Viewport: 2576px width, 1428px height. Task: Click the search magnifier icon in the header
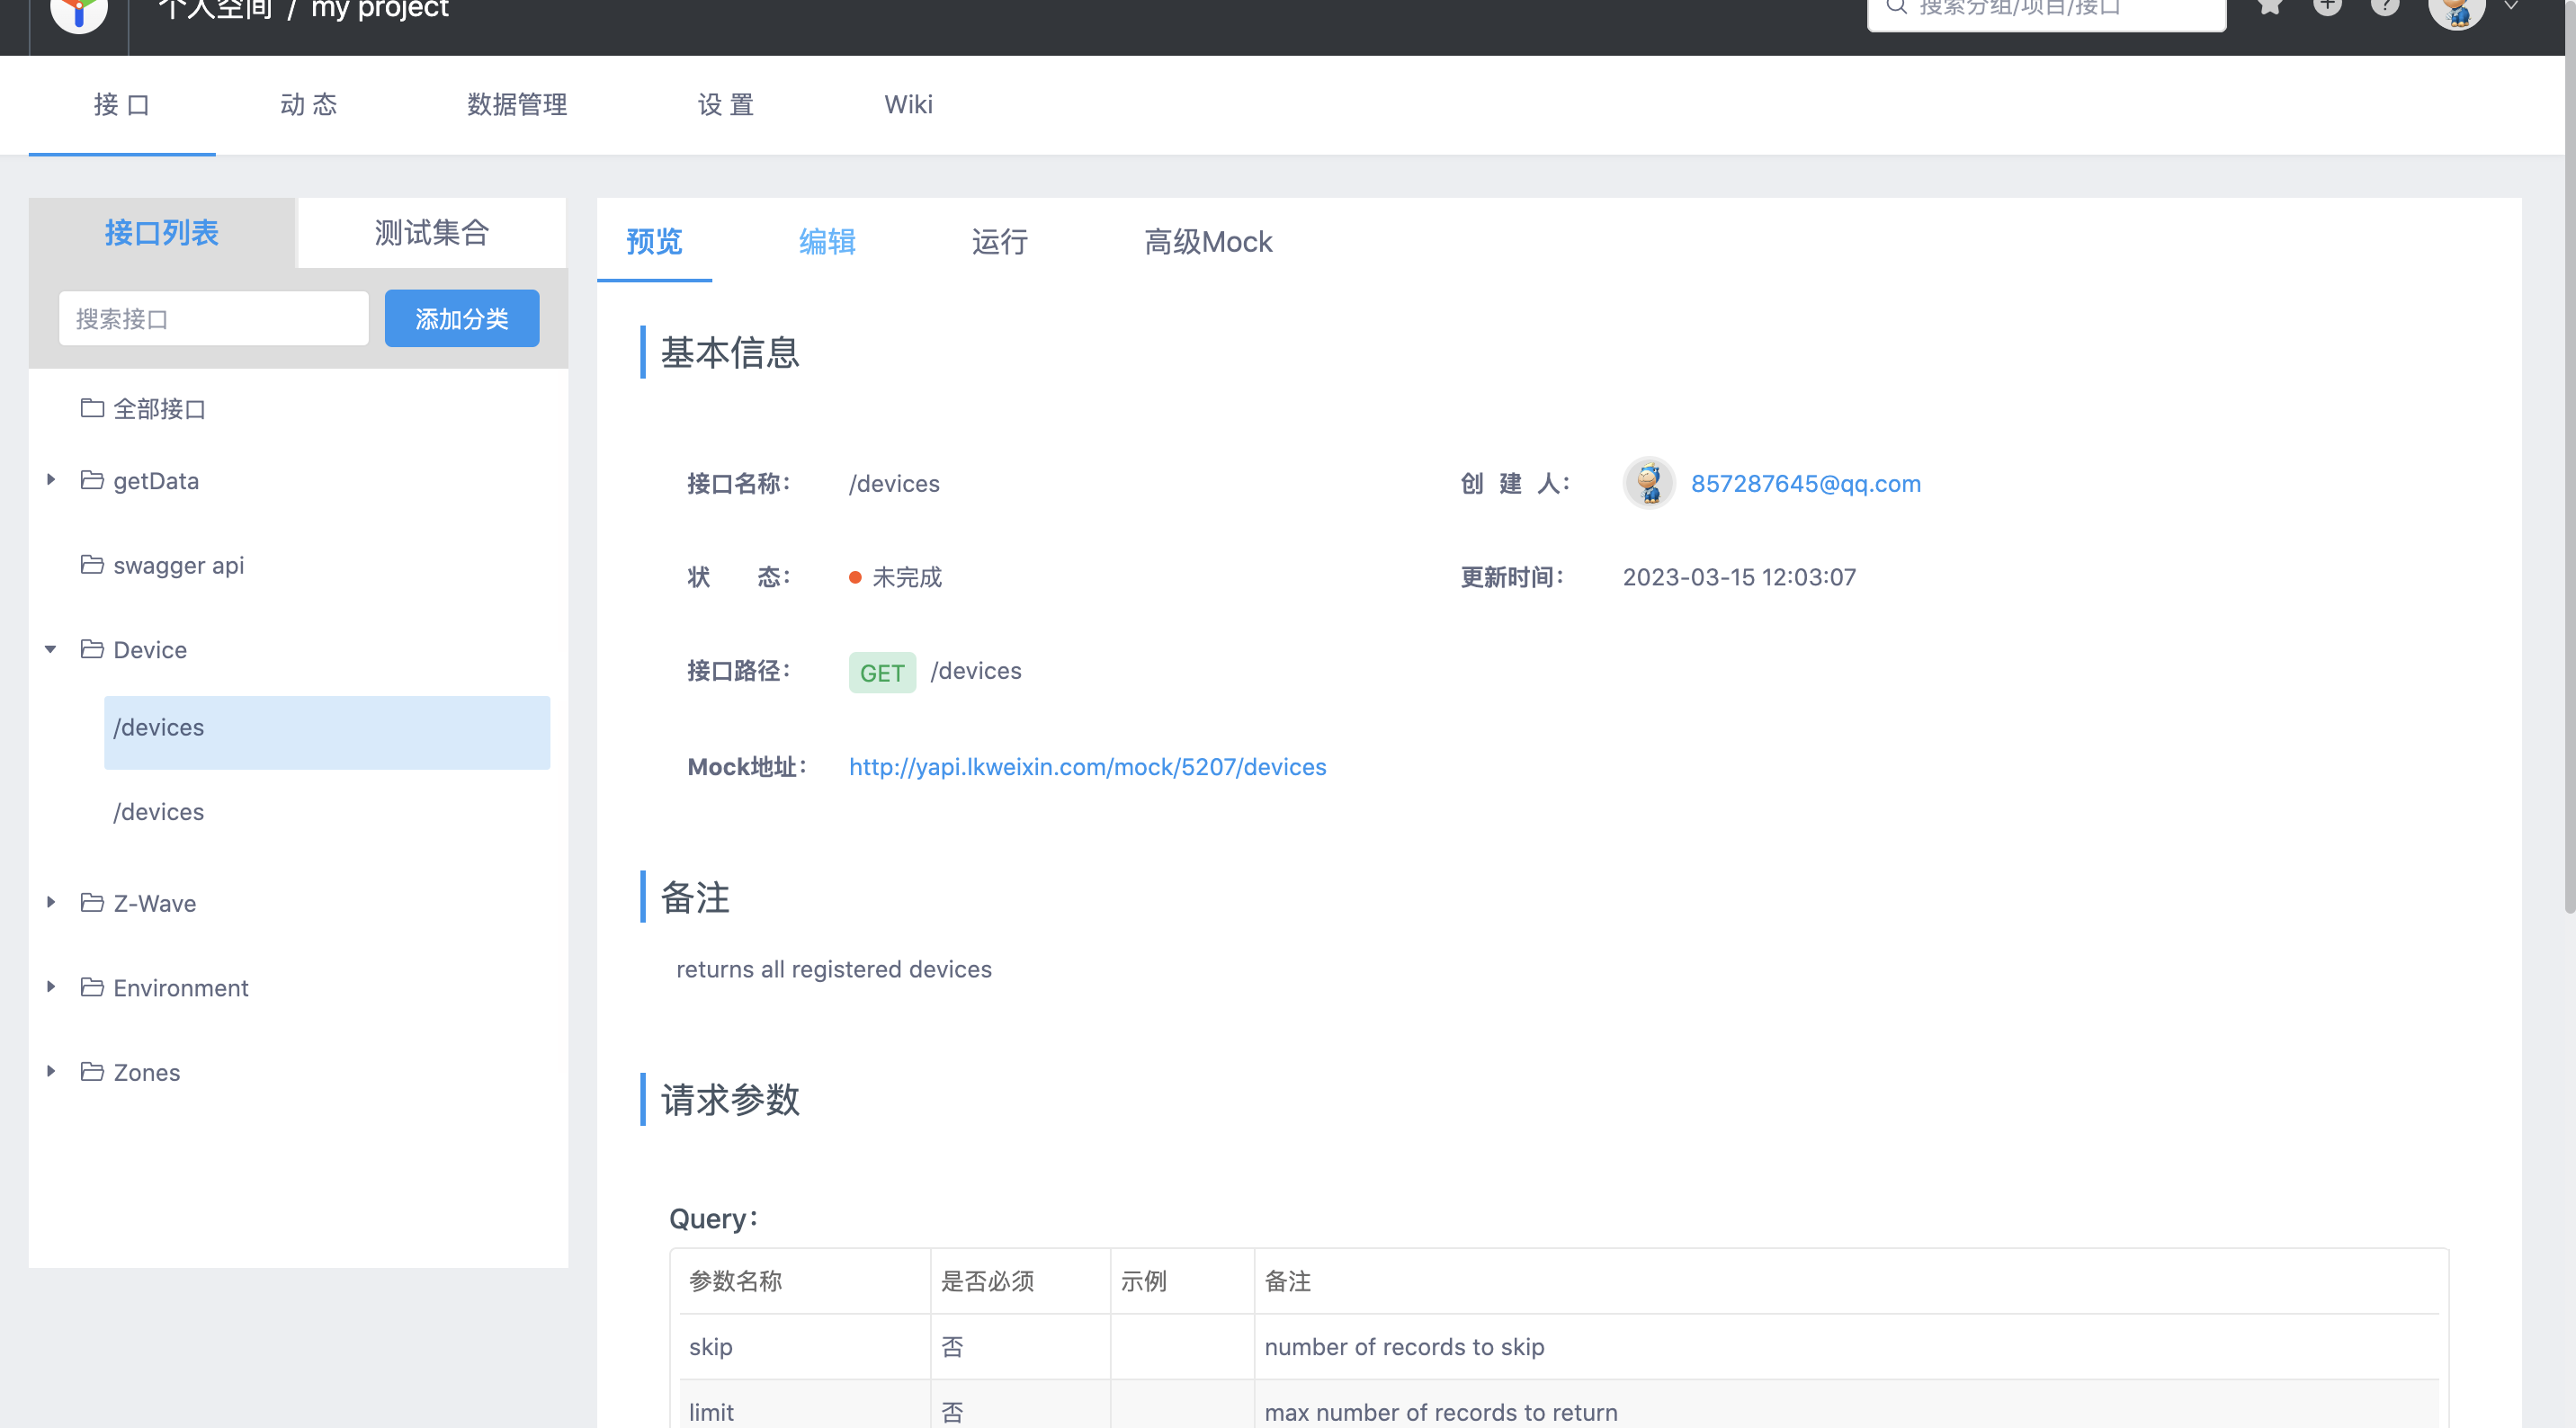pyautogui.click(x=1896, y=8)
